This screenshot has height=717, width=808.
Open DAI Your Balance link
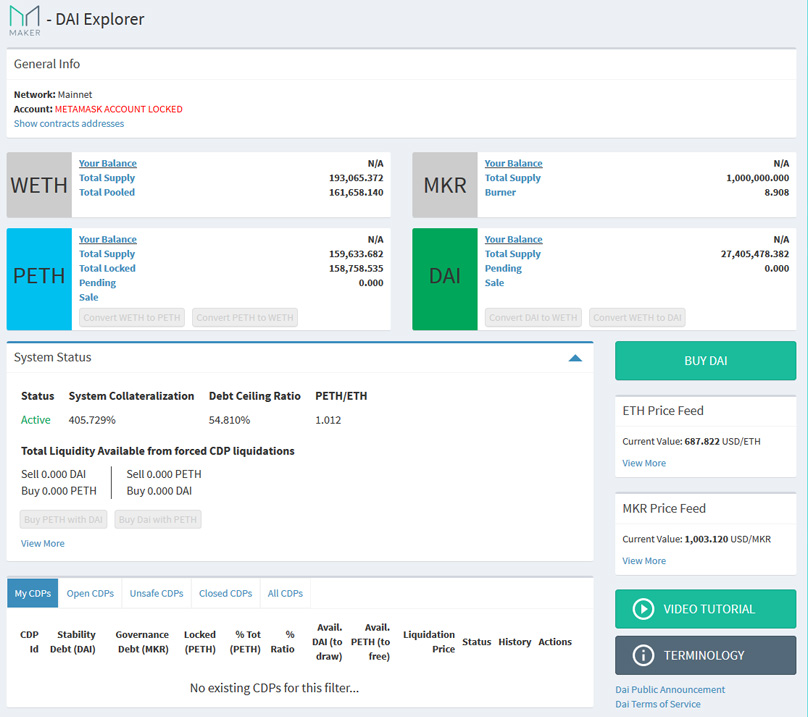coord(513,239)
